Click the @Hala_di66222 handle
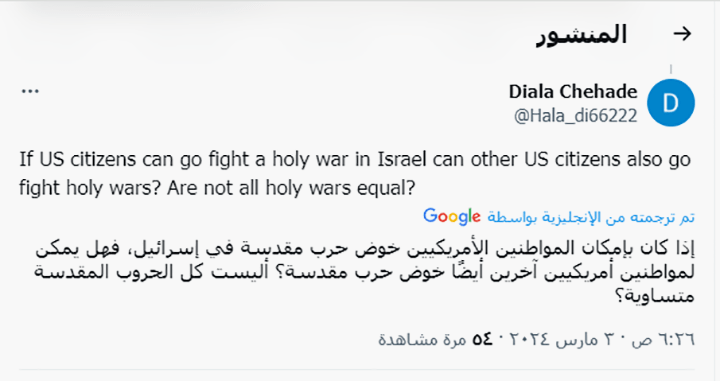The image size is (720, 381). (x=576, y=116)
